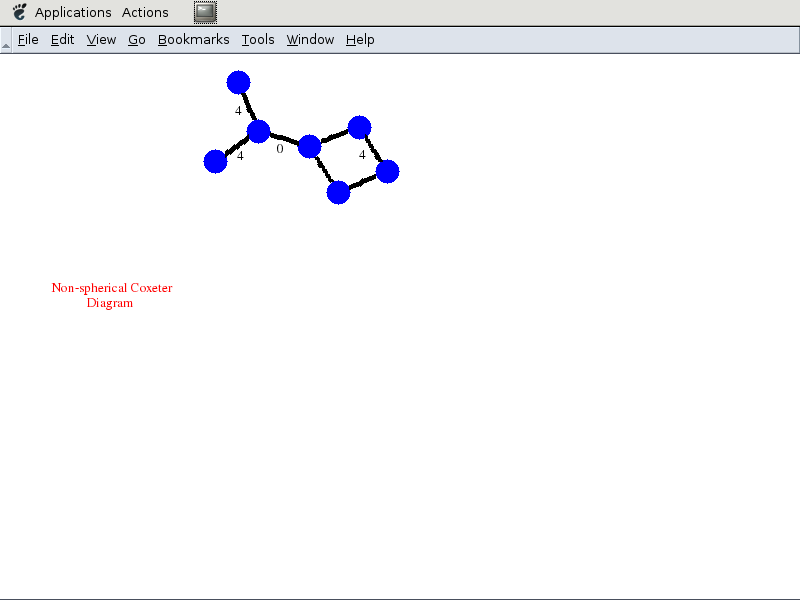Expand the Window menu

click(x=310, y=40)
